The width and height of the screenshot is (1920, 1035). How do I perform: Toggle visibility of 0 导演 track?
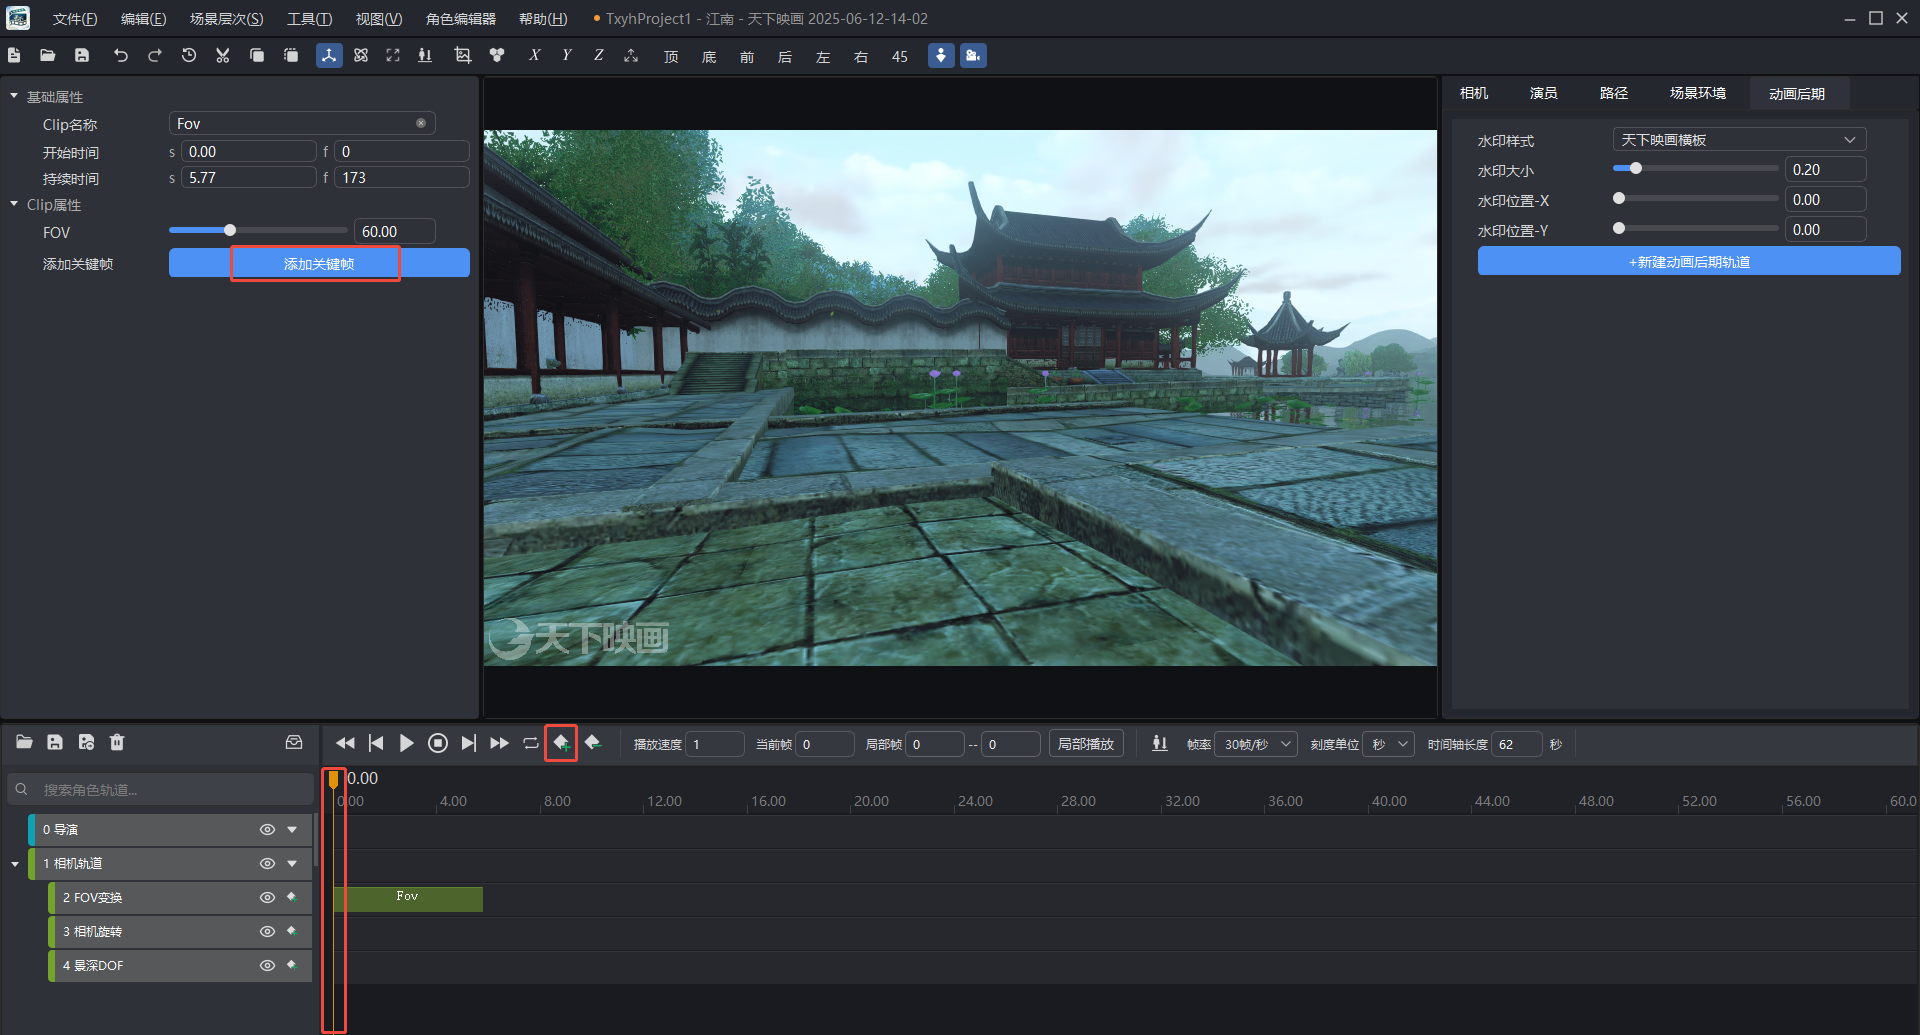[267, 830]
